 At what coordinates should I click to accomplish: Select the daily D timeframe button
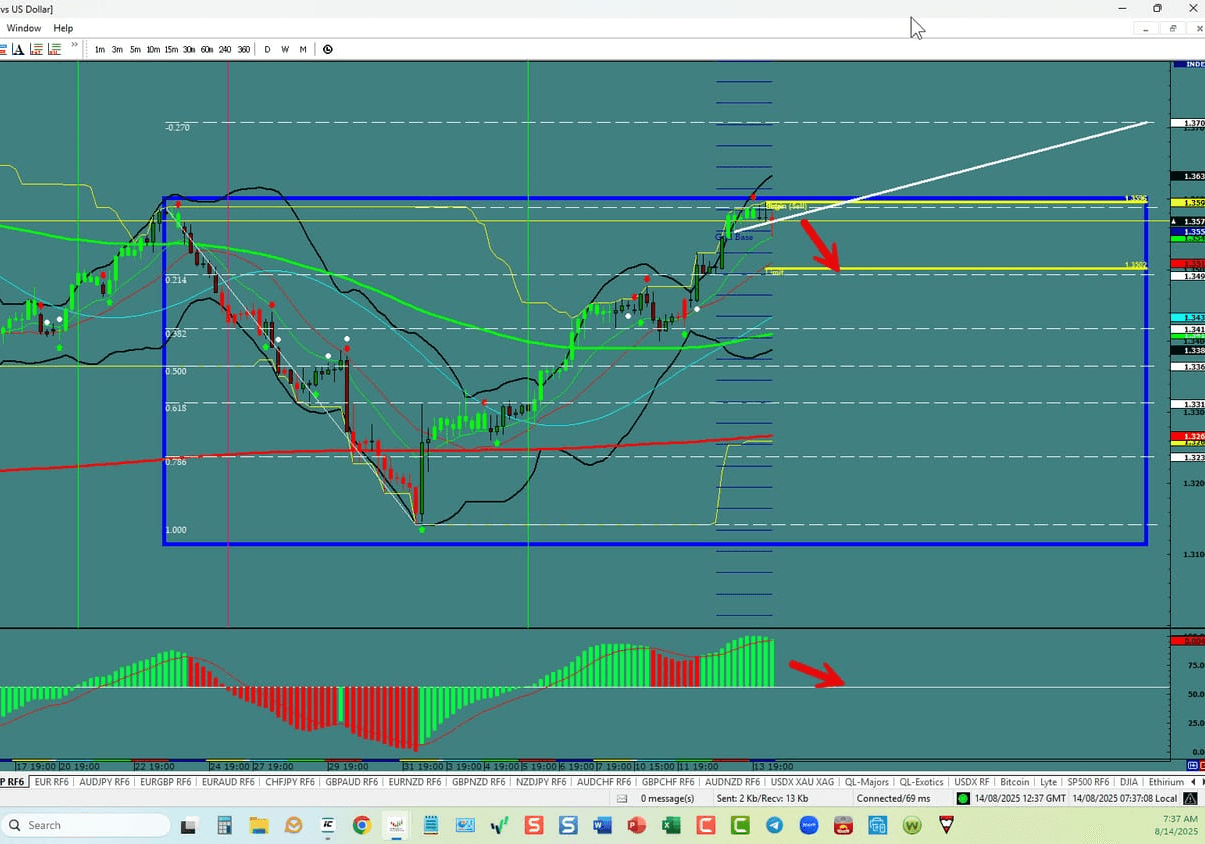(267, 49)
